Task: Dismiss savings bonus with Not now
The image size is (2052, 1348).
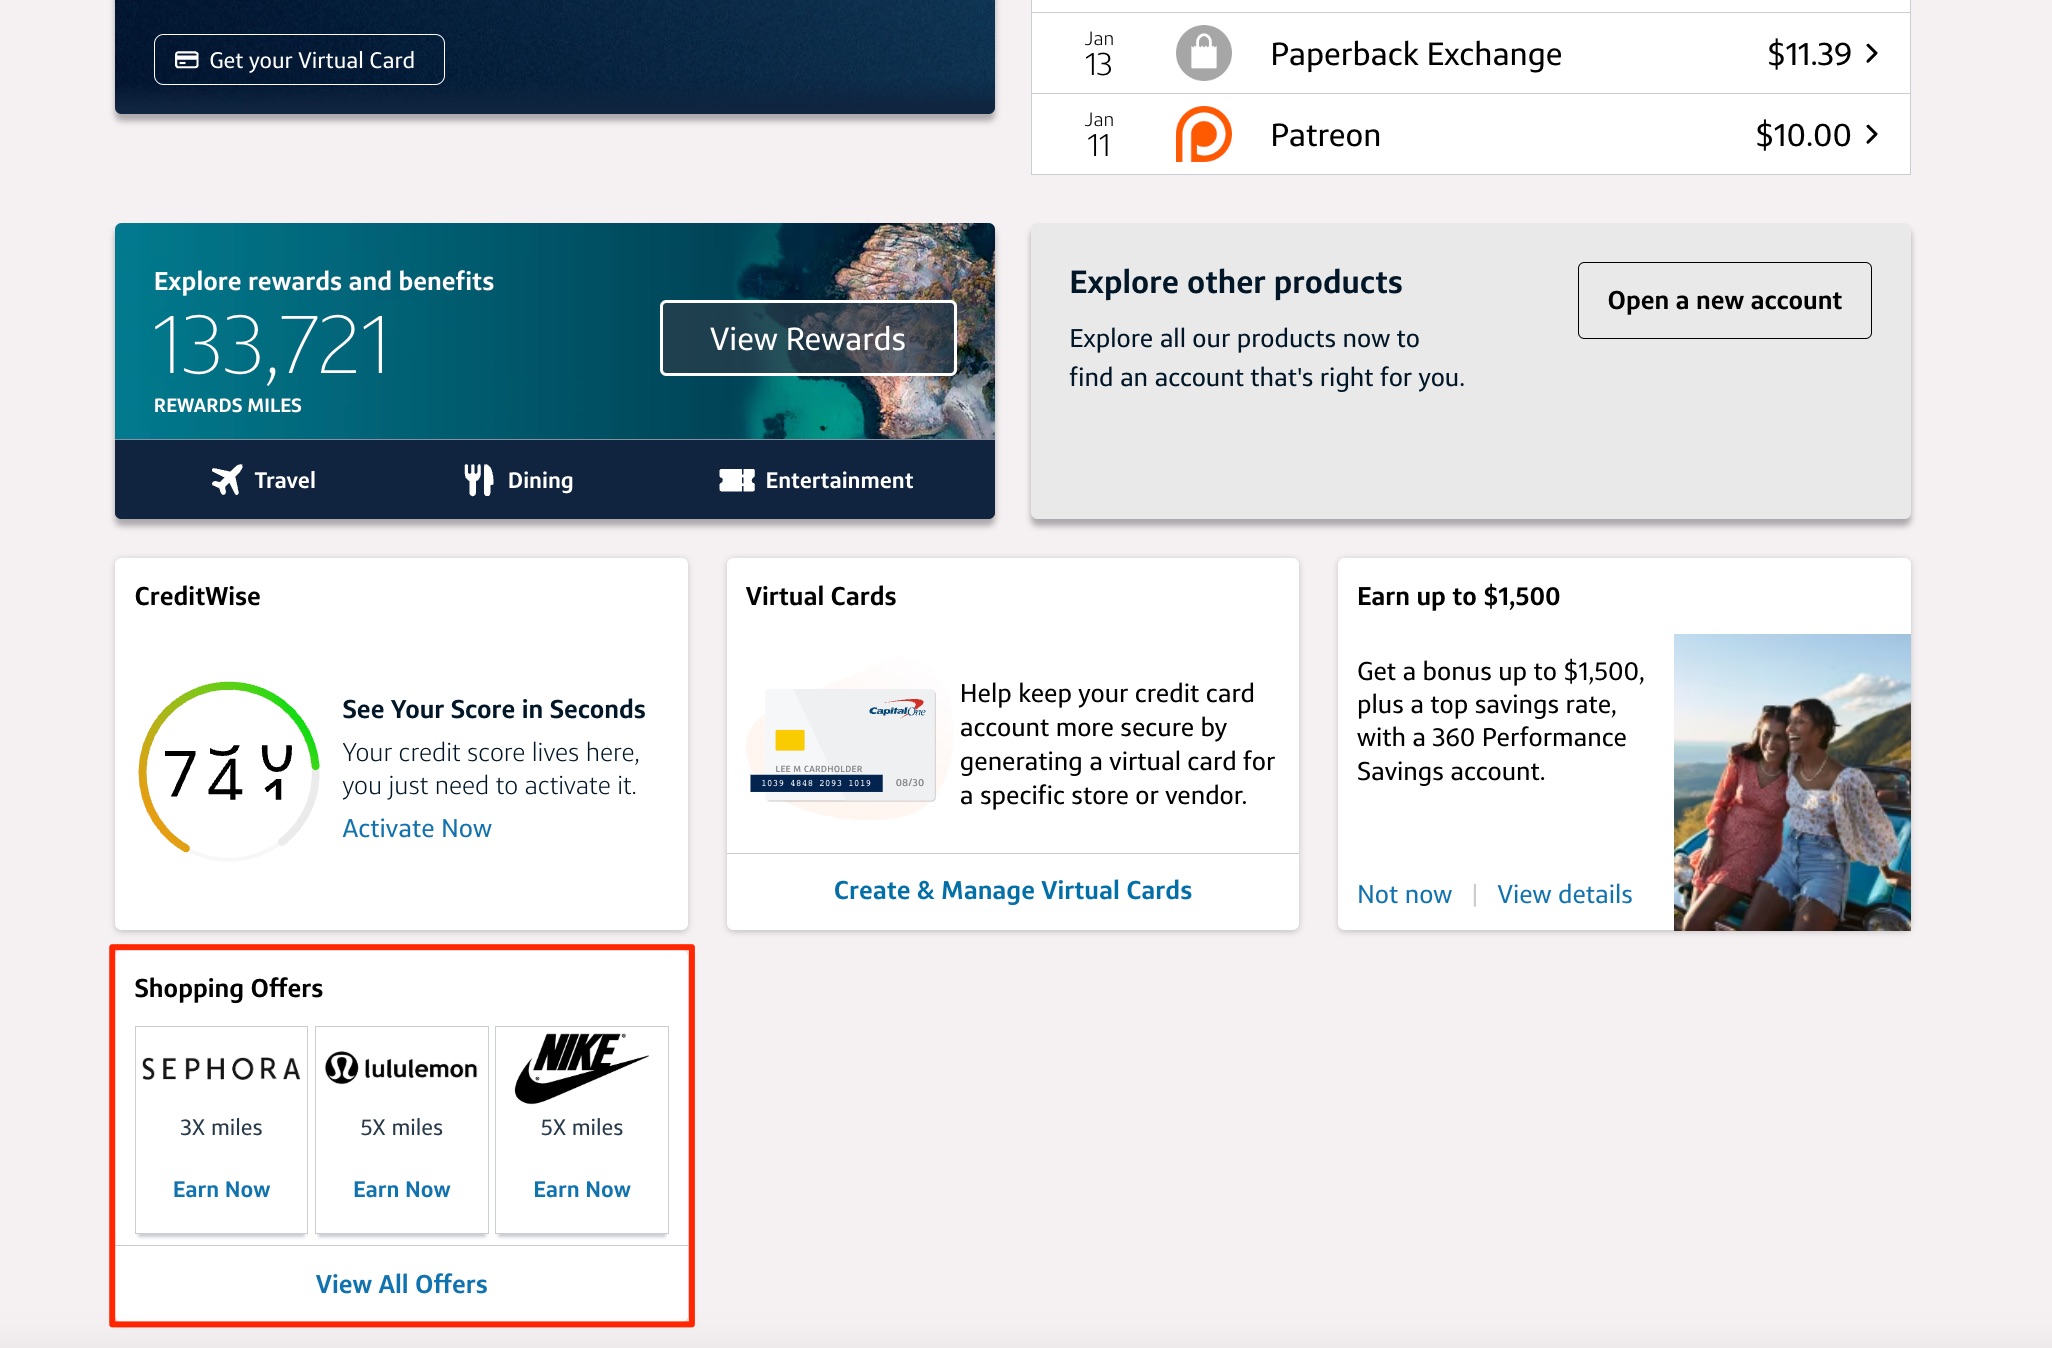Action: click(1404, 894)
